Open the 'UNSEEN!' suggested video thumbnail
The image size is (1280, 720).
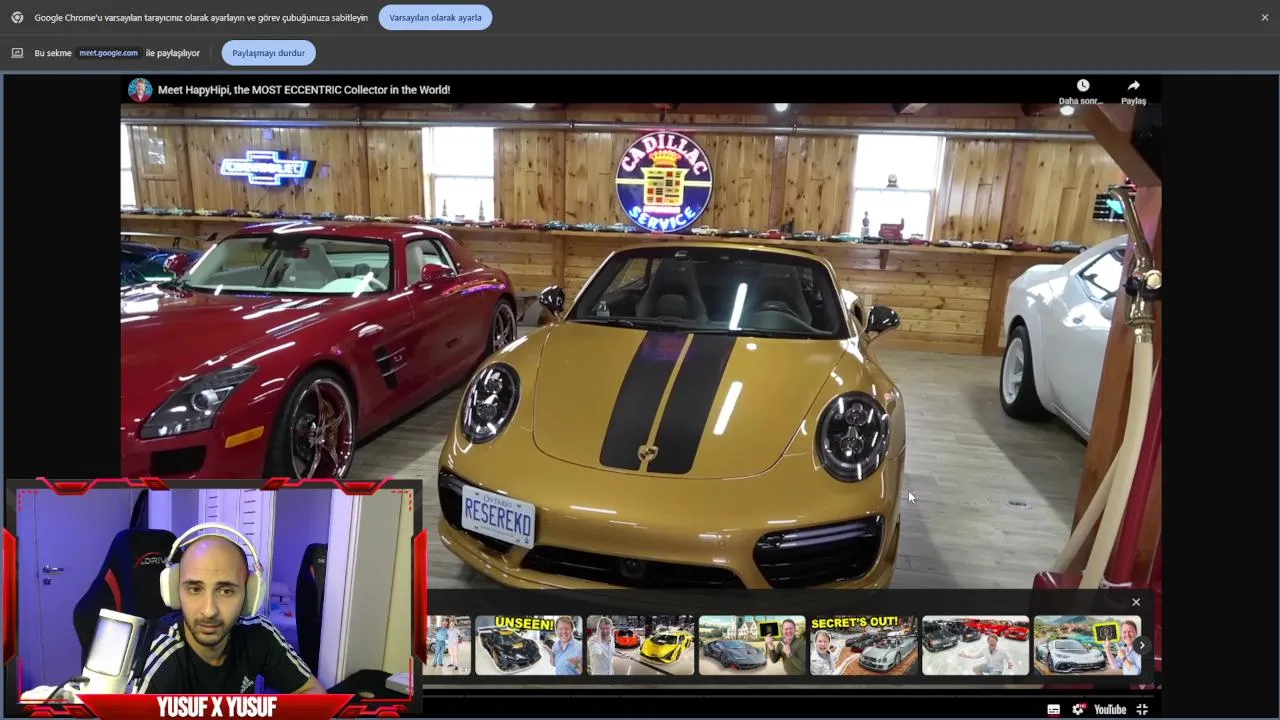click(x=528, y=645)
